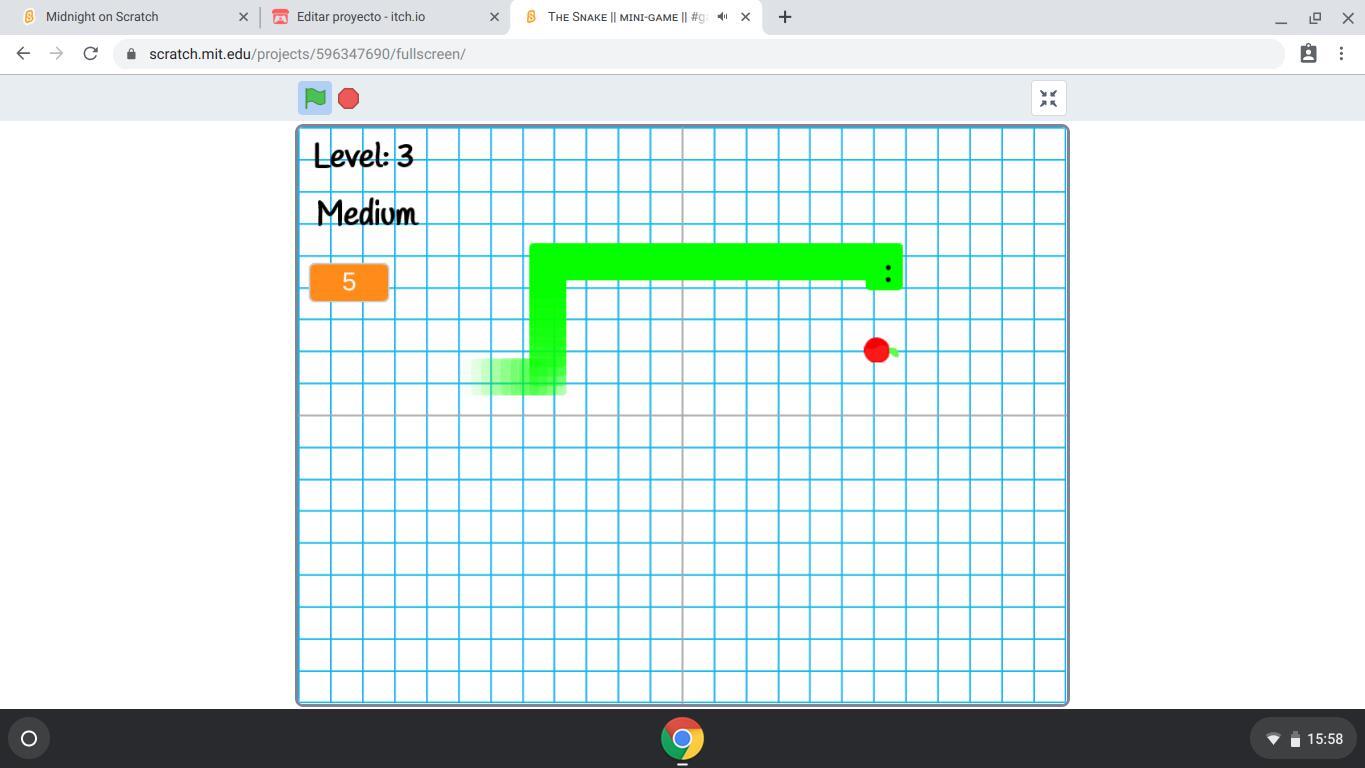Click the orange score counter showing 5
1365x768 pixels.
pos(349,282)
